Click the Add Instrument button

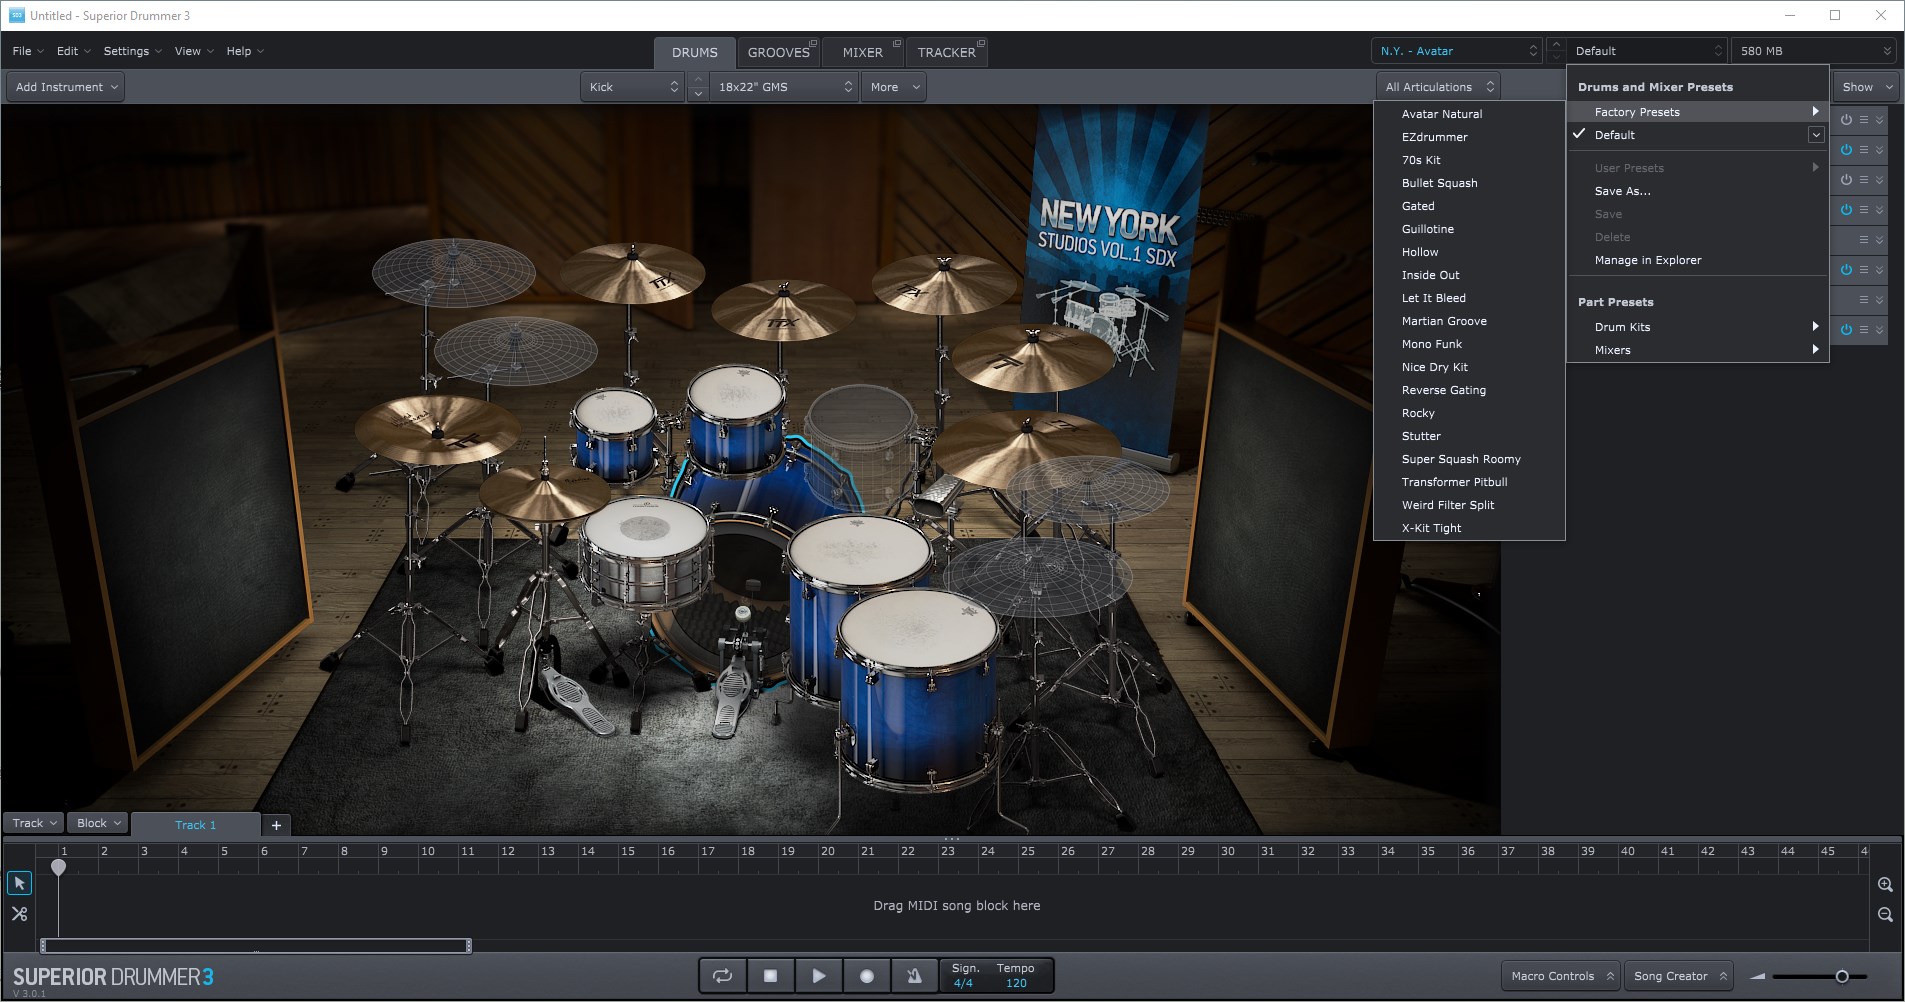tap(66, 87)
